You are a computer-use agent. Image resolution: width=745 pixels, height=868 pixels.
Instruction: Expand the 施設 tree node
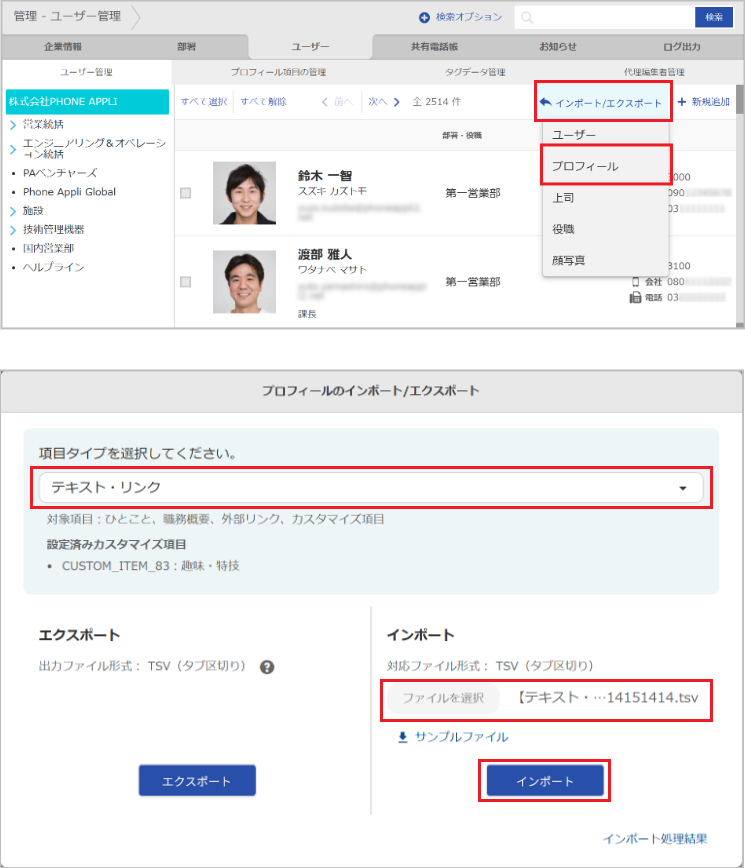[x=13, y=211]
